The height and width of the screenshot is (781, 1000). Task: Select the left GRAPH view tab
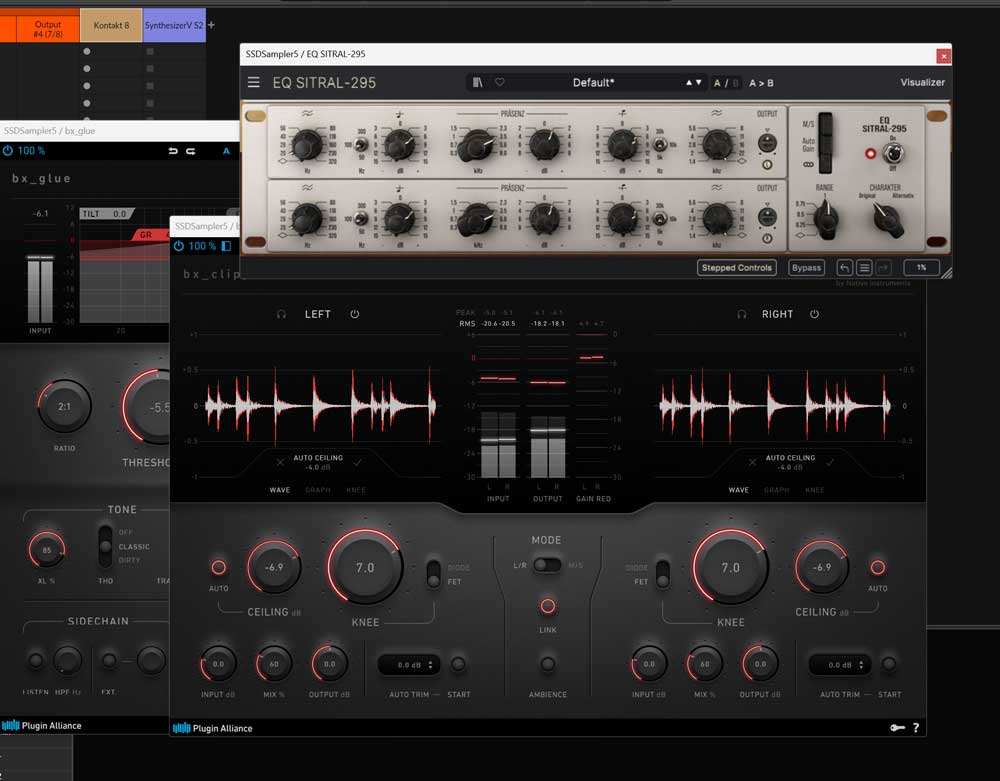(x=317, y=490)
